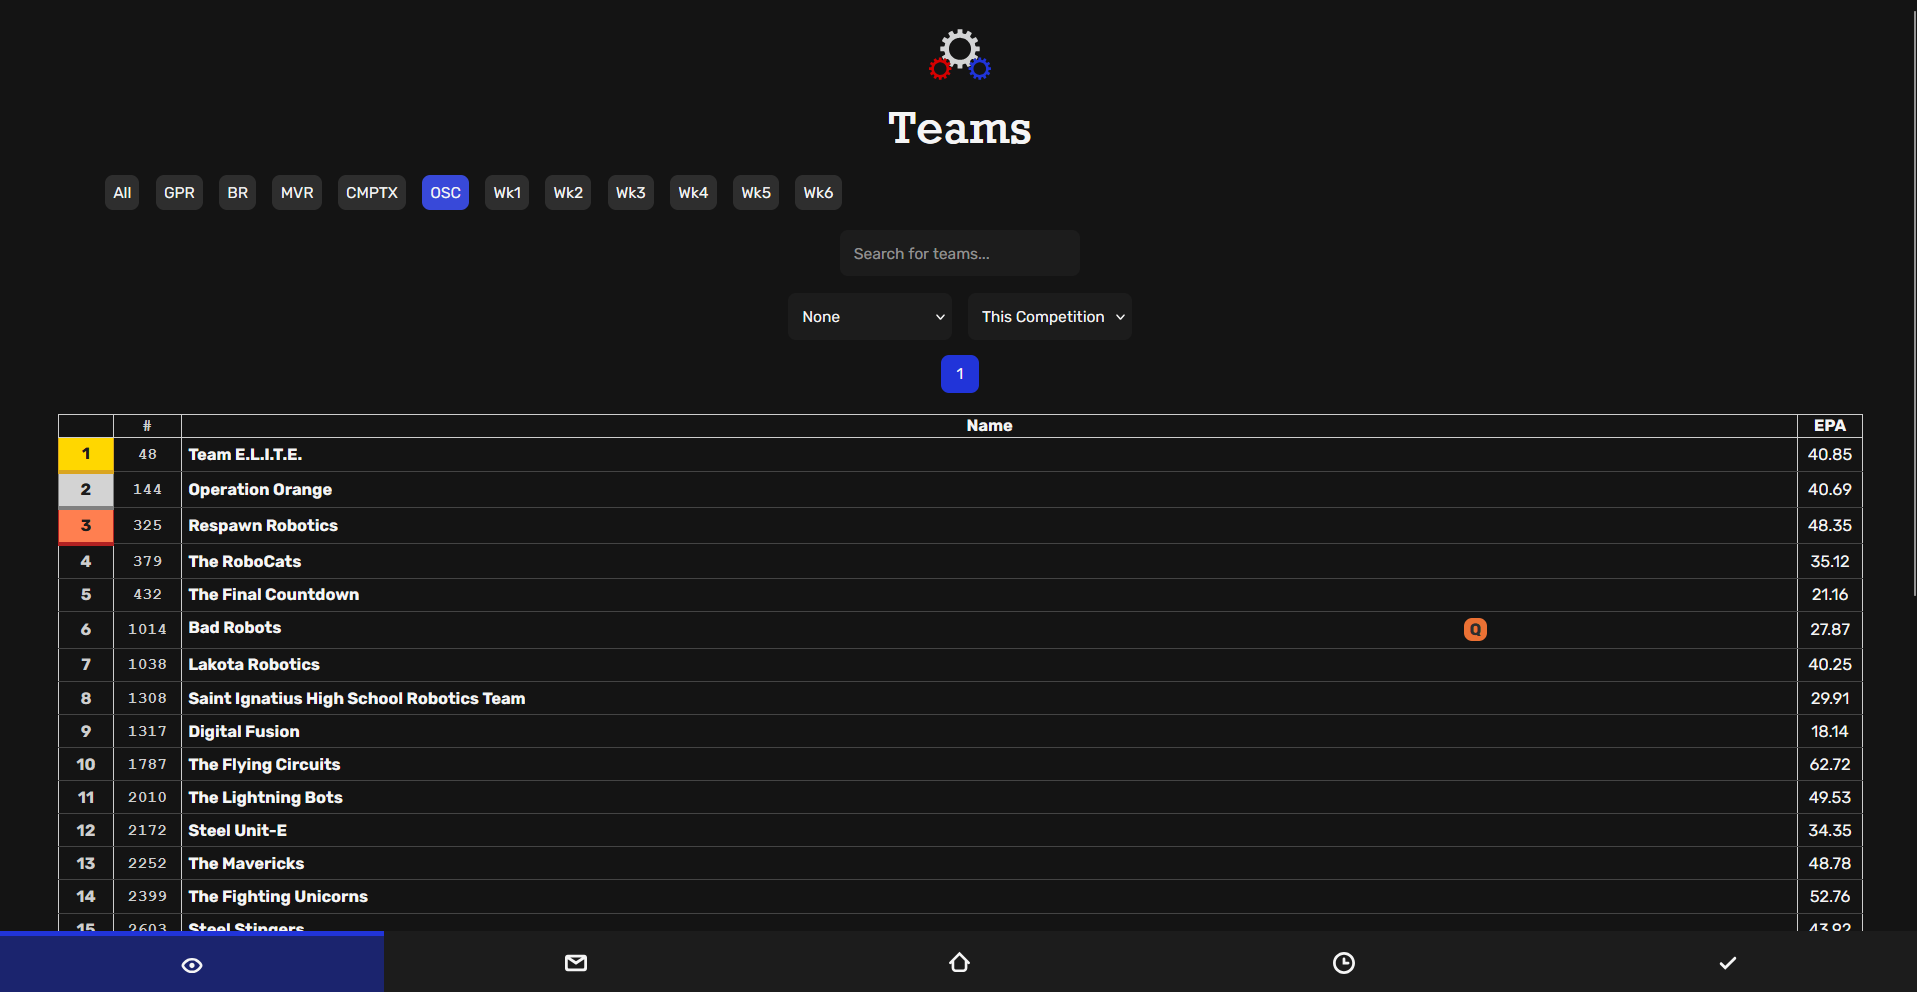Filter teams by Wk1
Viewport: 1917px width, 992px height.
click(507, 193)
